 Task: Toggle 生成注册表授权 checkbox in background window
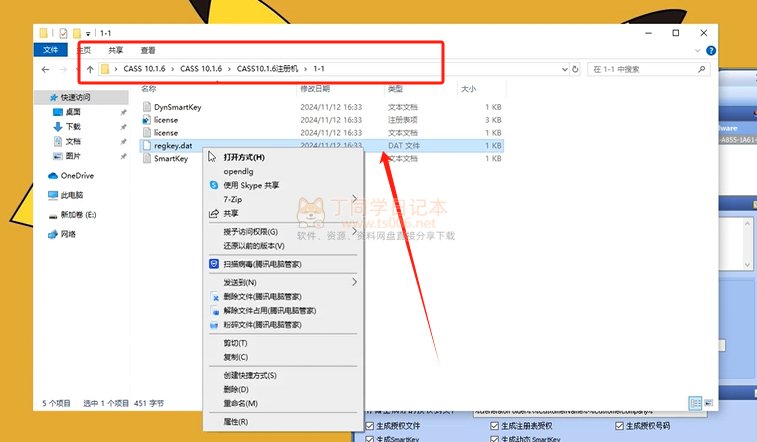click(494, 426)
